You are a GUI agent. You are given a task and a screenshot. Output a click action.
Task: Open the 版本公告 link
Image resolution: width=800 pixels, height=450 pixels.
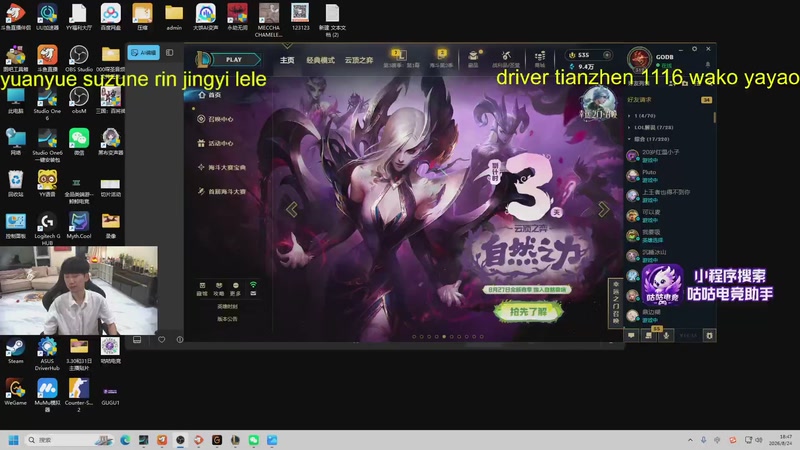point(227,319)
